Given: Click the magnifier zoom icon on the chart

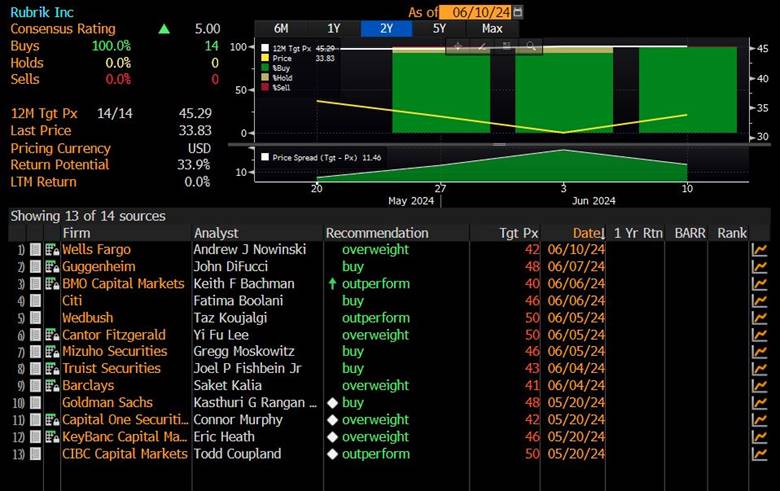Looking at the screenshot, I should (531, 46).
